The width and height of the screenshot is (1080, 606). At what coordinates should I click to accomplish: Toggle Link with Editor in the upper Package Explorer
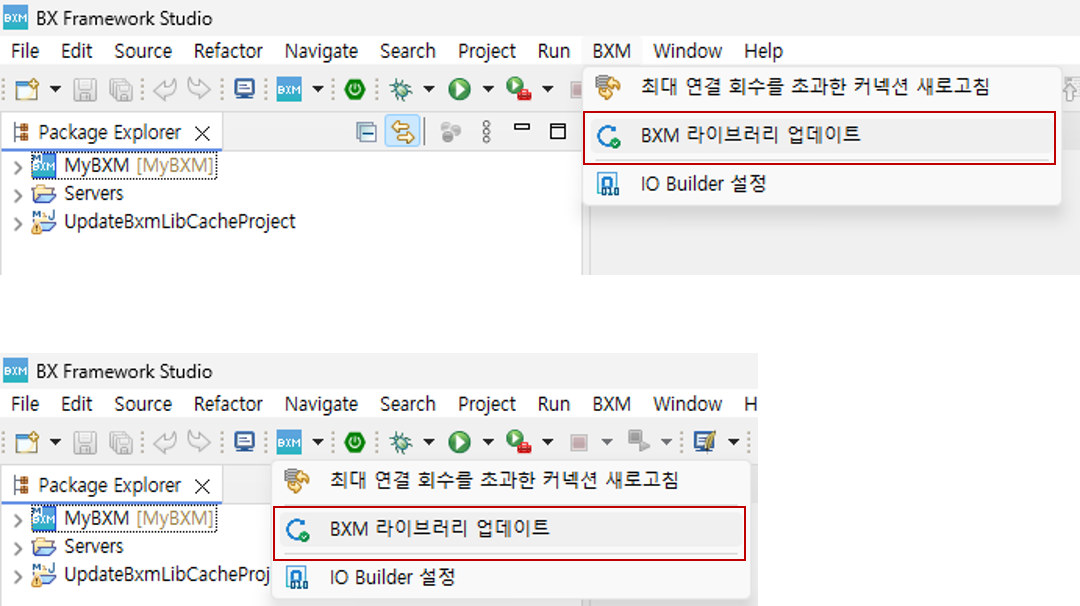coord(402,132)
